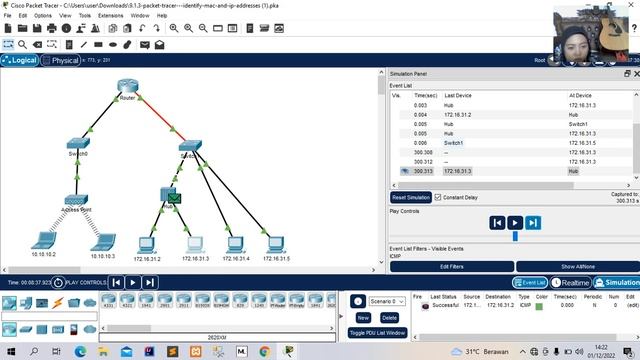Open the Scenario 0 dropdown
Viewport: 640px width, 360px height.
pyautogui.click(x=387, y=301)
